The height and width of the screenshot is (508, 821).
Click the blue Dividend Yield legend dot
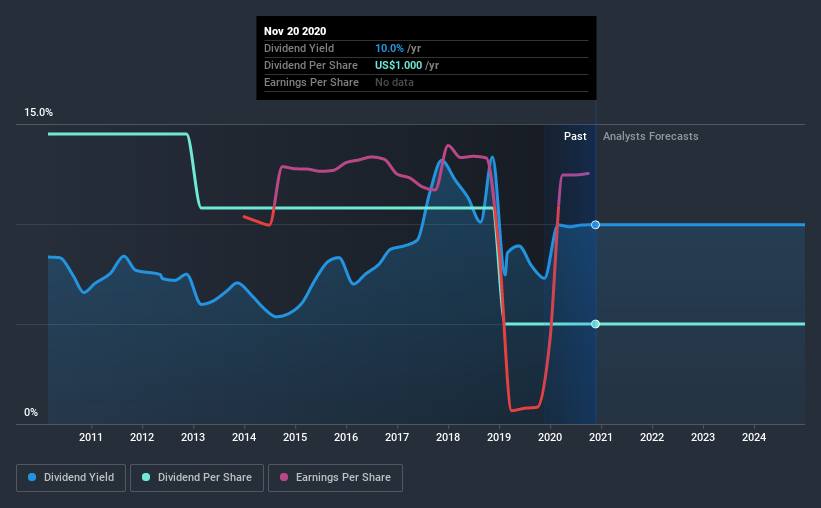click(x=32, y=477)
